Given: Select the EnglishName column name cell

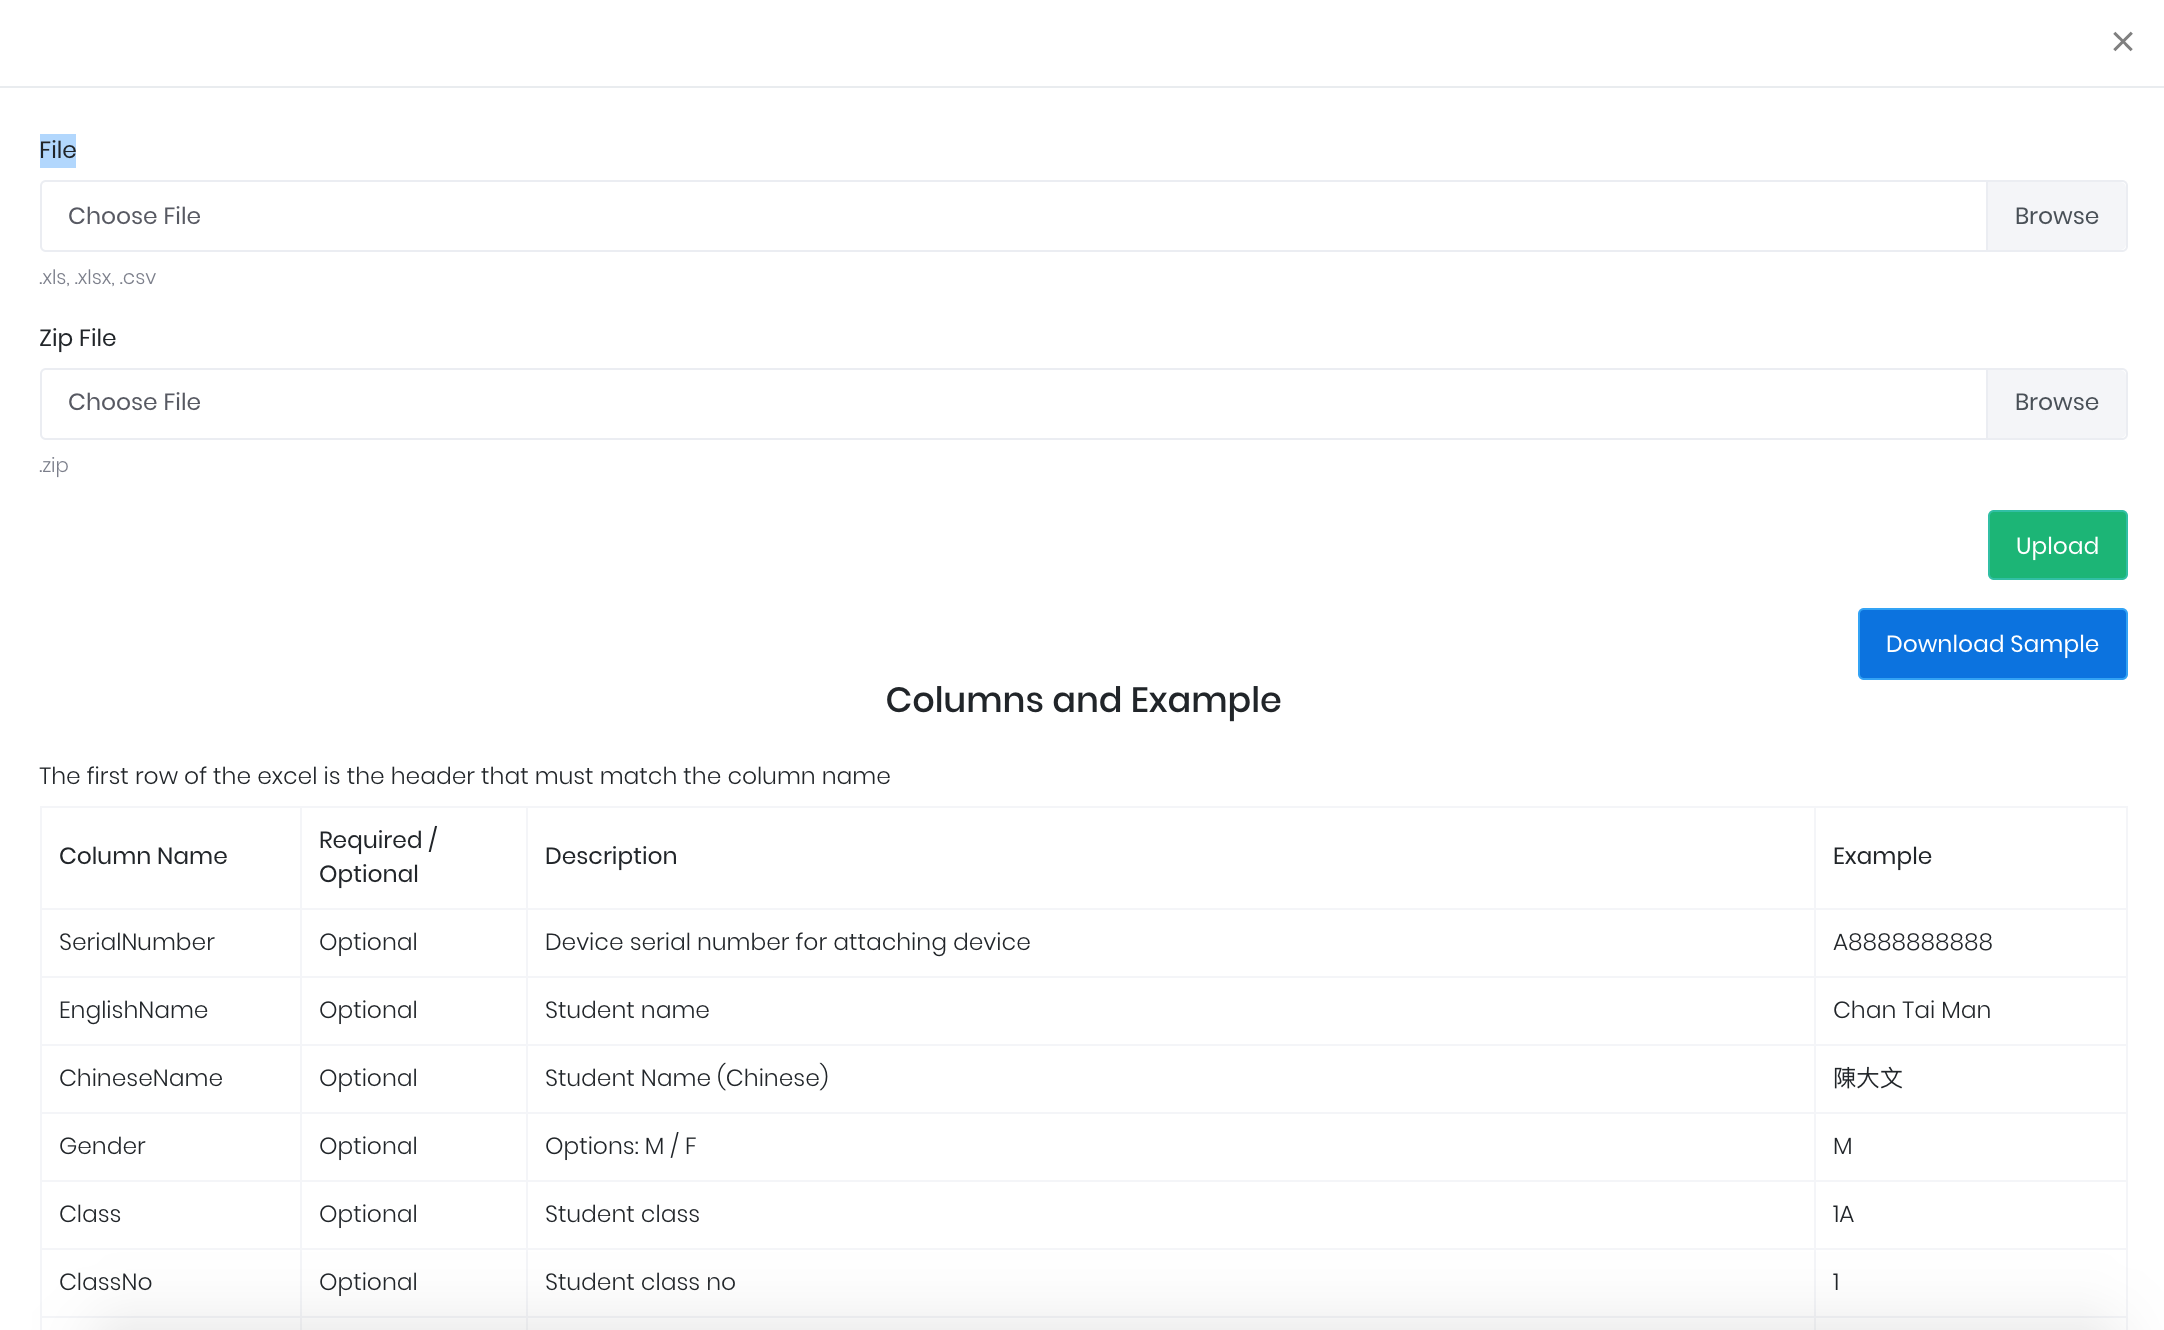Looking at the screenshot, I should (x=134, y=1010).
